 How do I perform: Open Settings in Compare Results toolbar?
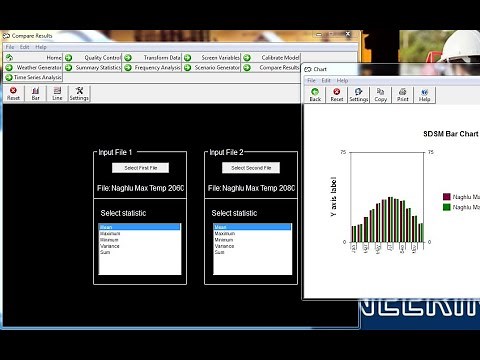[x=79, y=94]
